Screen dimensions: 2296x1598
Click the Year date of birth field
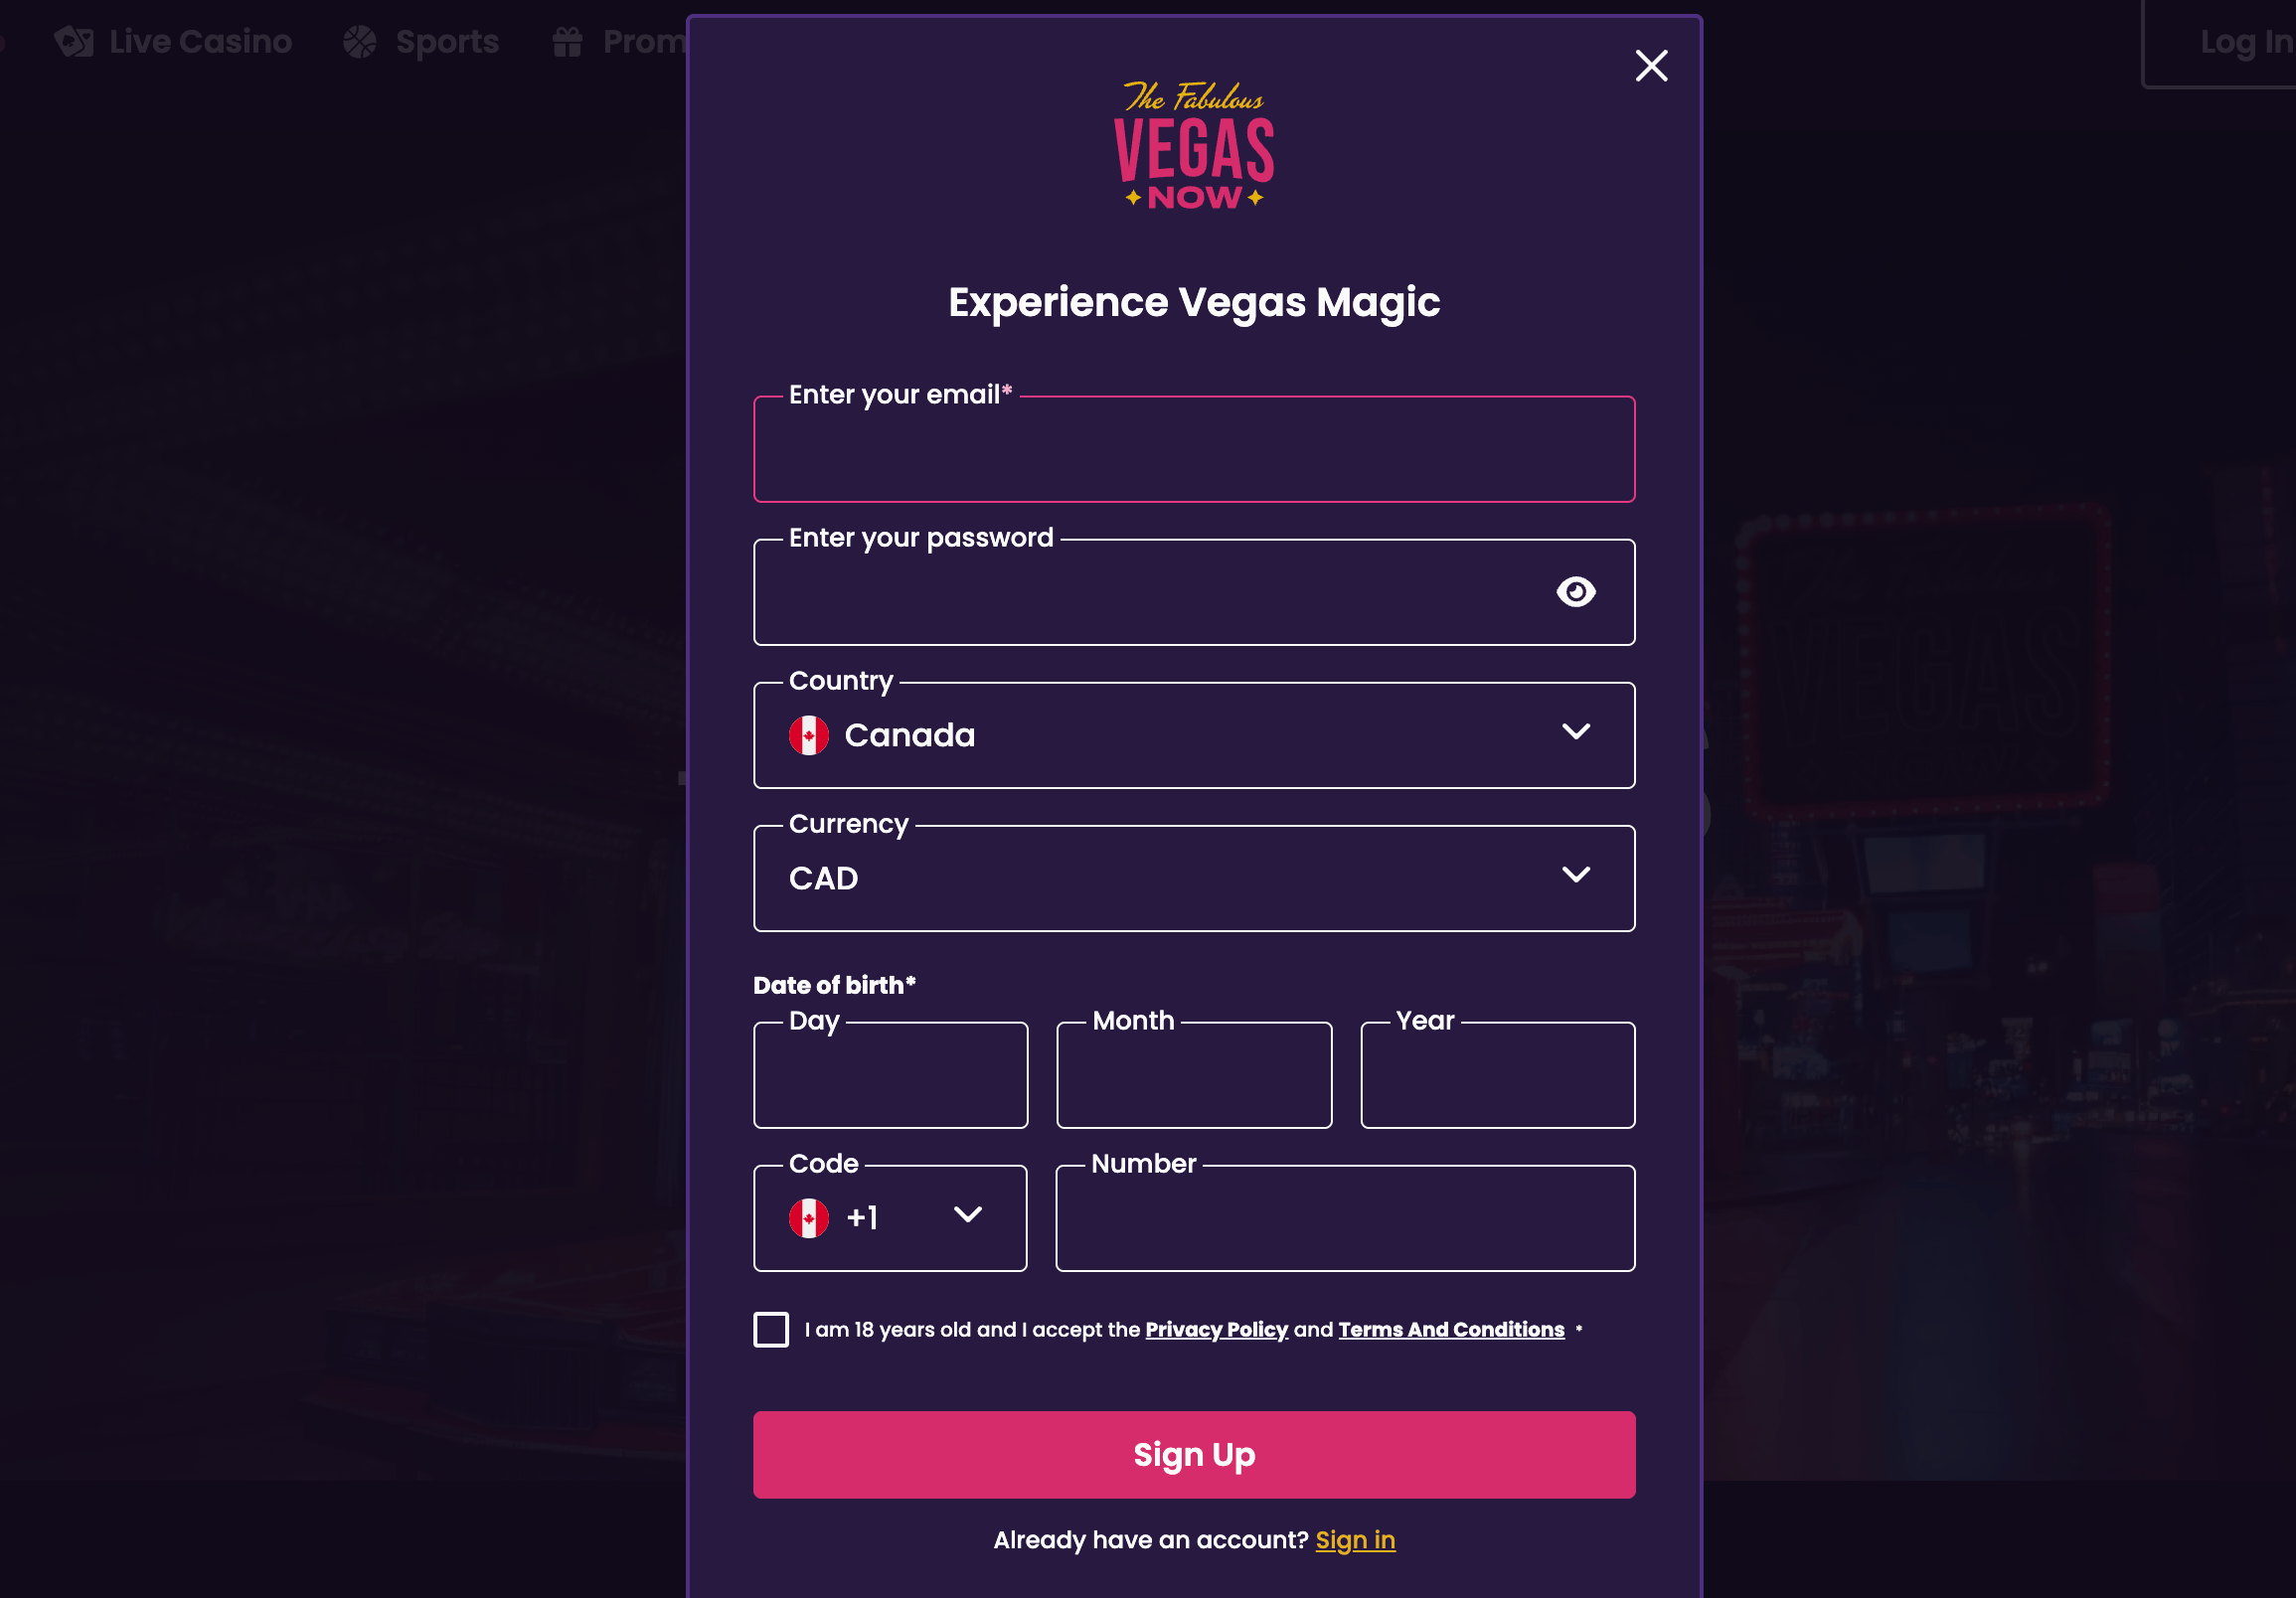(1497, 1075)
